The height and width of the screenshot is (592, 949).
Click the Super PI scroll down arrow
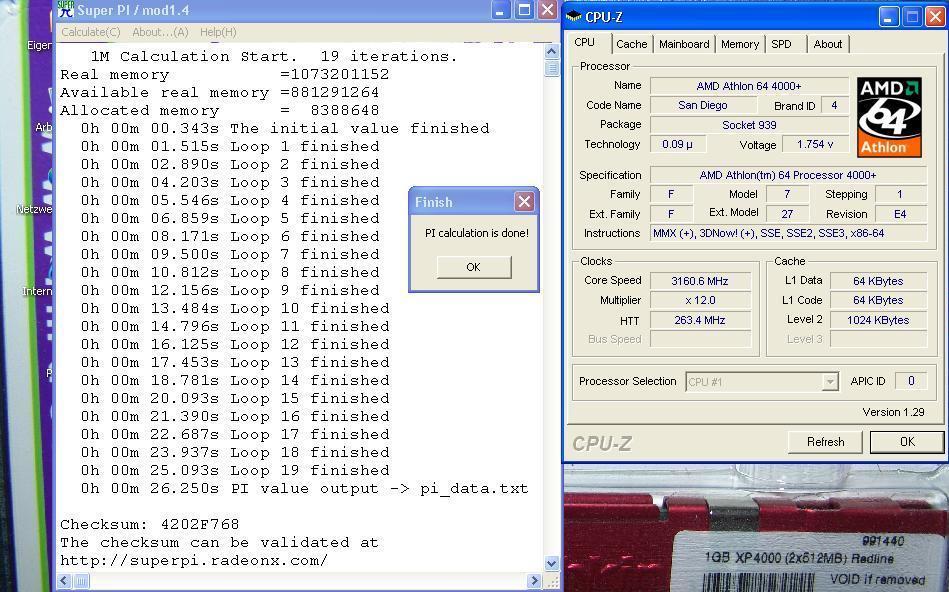pos(551,563)
